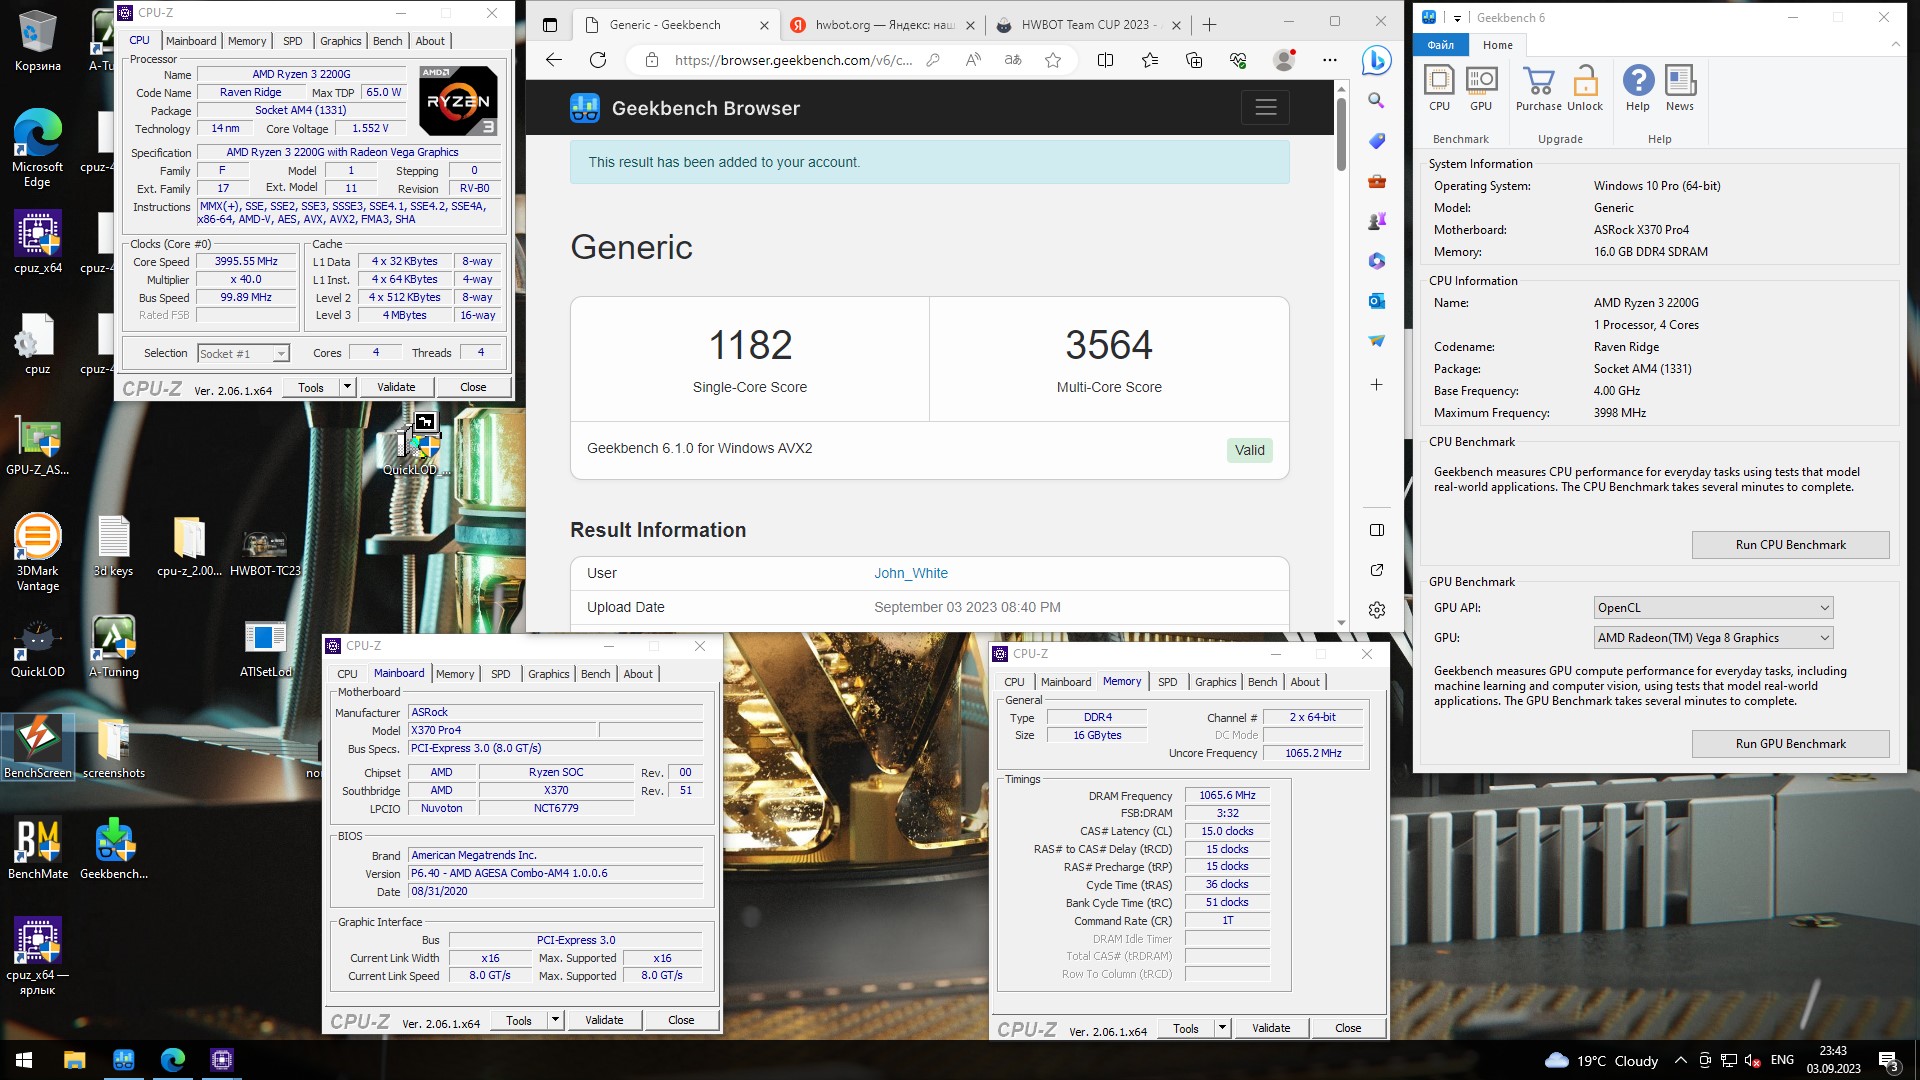Image resolution: width=1920 pixels, height=1080 pixels.
Task: Expand the Tools dropdown arrow in CPU-Z CPU window
Action: coord(347,387)
